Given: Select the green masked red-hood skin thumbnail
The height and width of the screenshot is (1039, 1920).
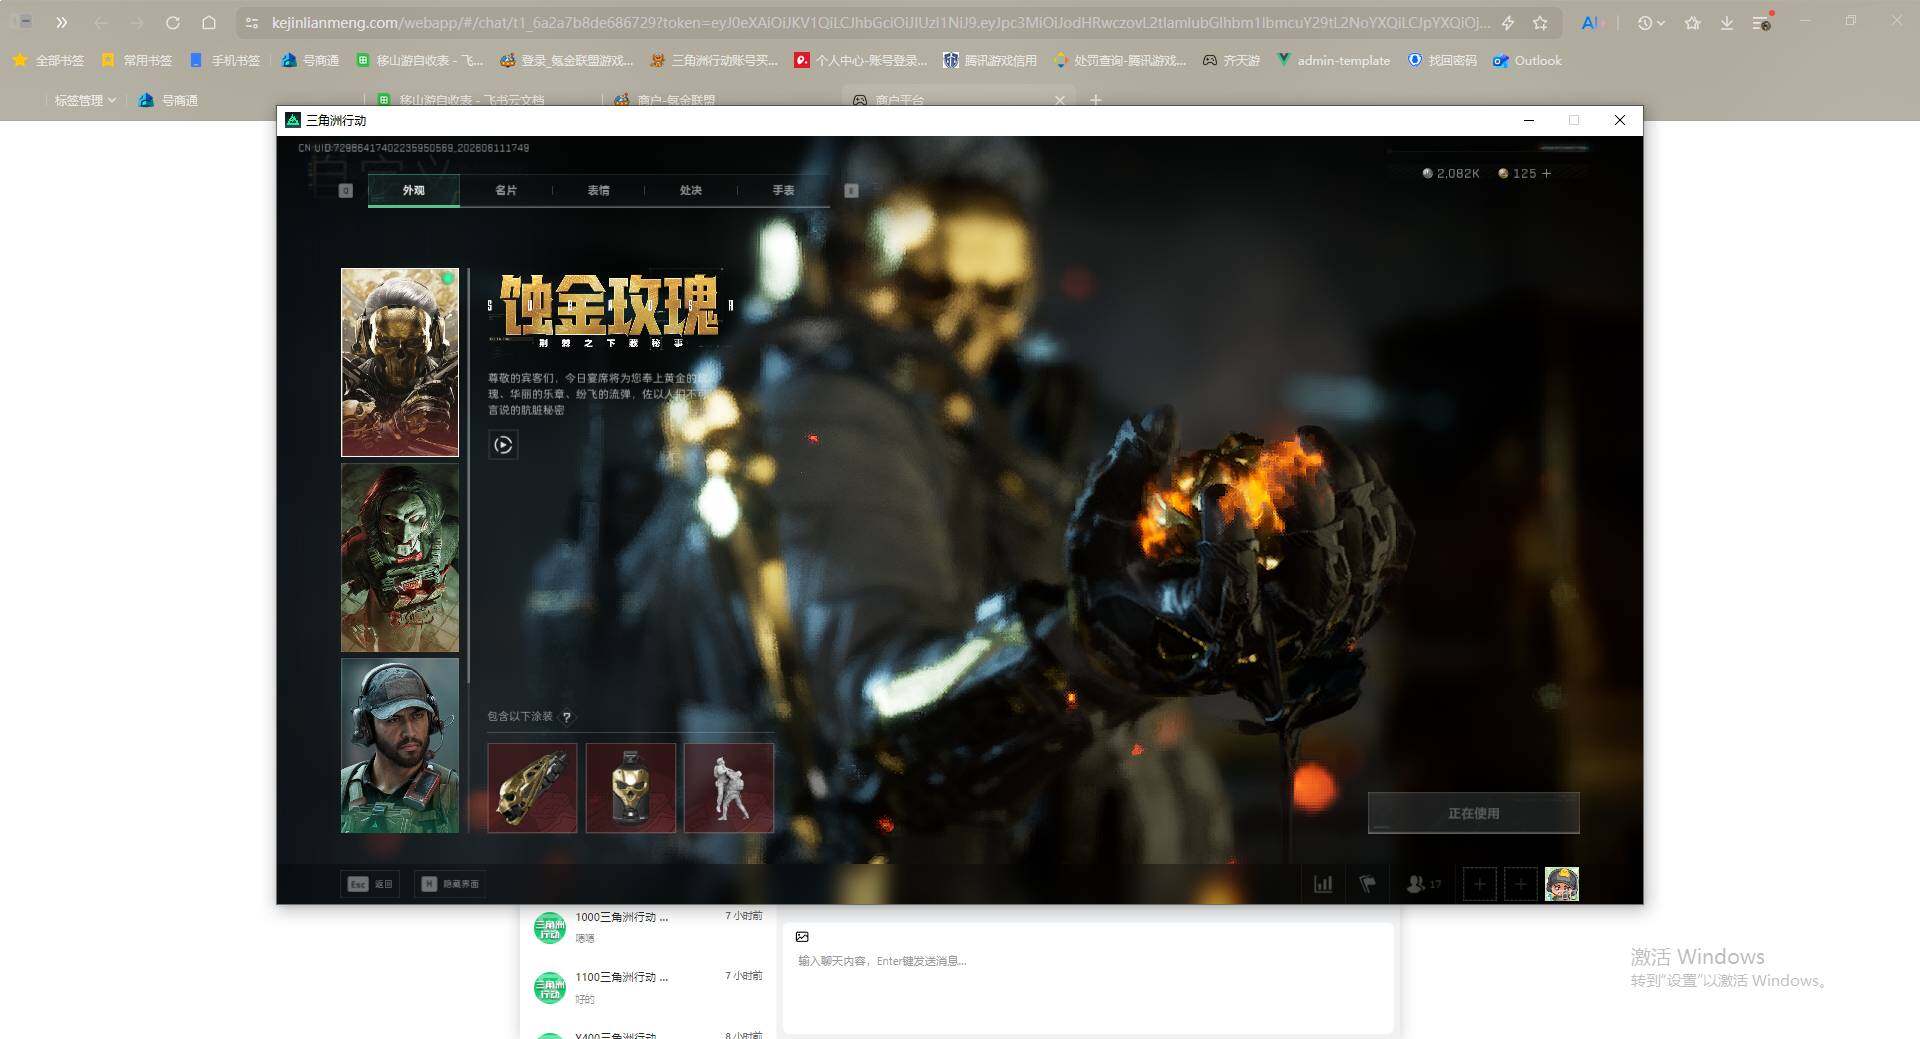Looking at the screenshot, I should pyautogui.click(x=400, y=557).
